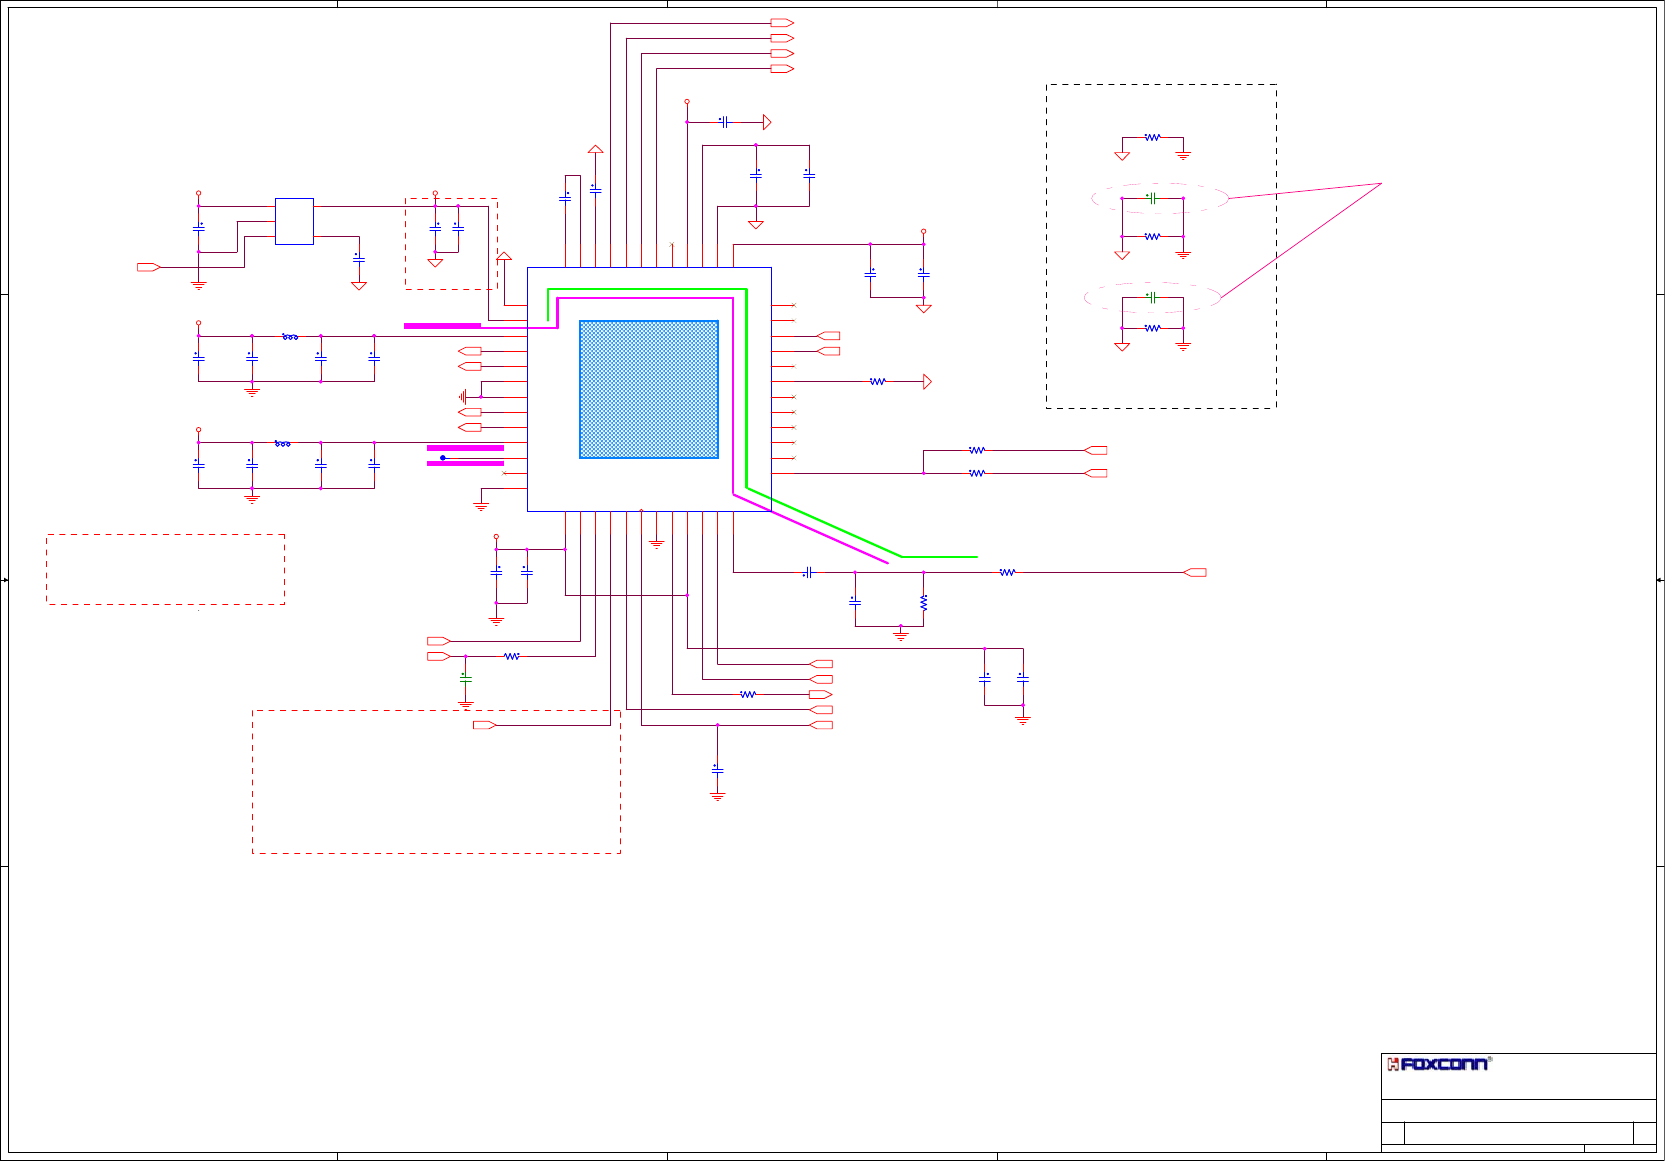The width and height of the screenshot is (1665, 1161).
Task: Click off-page connector ending the long right line
Action: point(1195,572)
